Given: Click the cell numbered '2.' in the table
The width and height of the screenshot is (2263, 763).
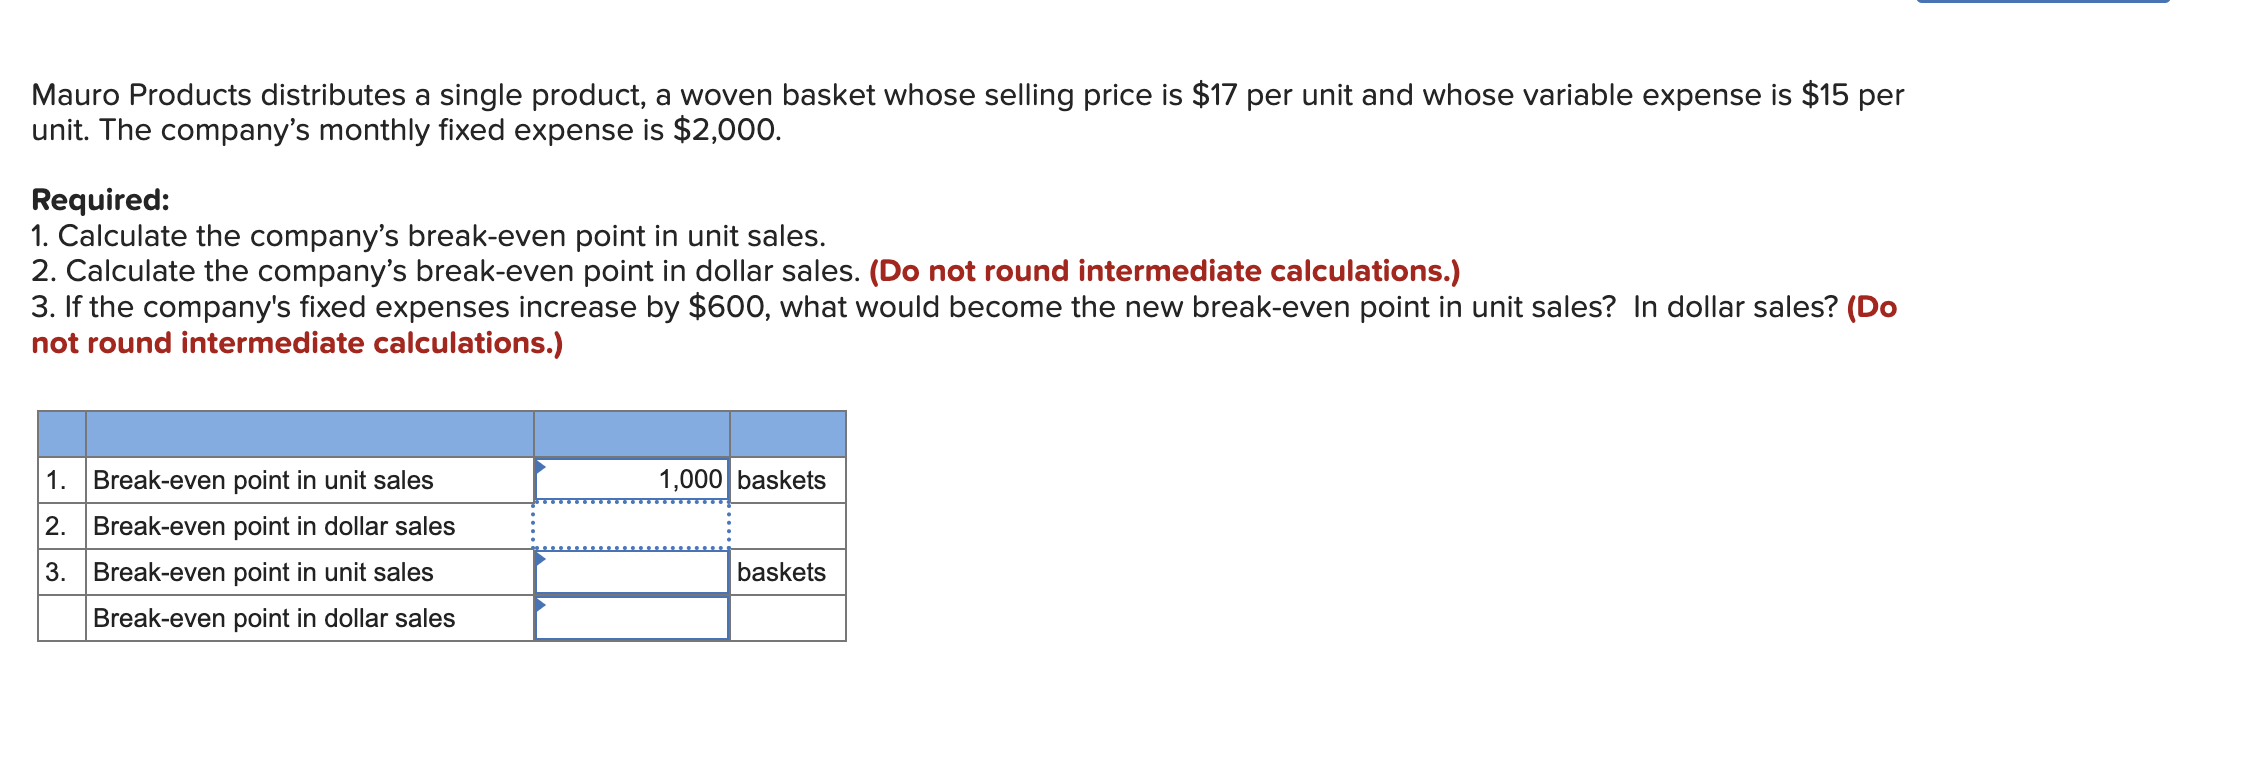Looking at the screenshot, I should (60, 525).
